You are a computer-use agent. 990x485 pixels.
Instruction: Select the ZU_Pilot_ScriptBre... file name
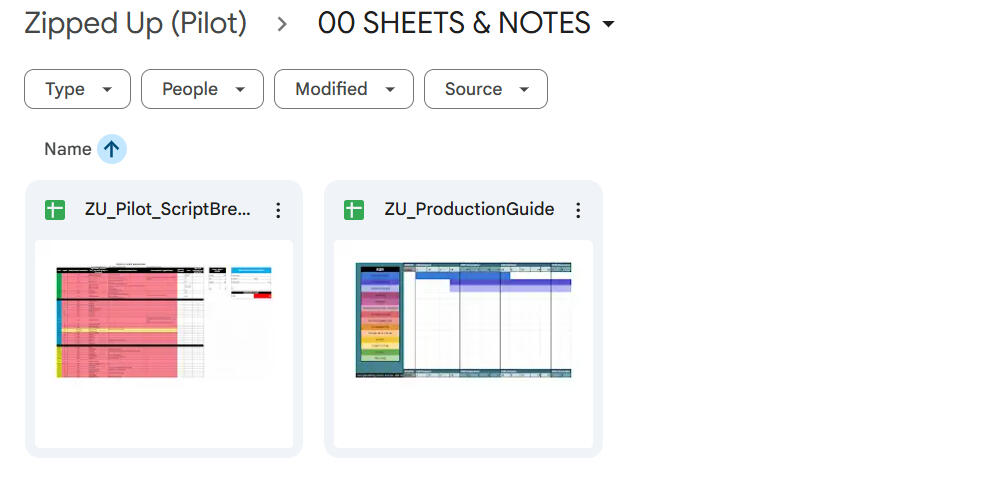coord(168,210)
